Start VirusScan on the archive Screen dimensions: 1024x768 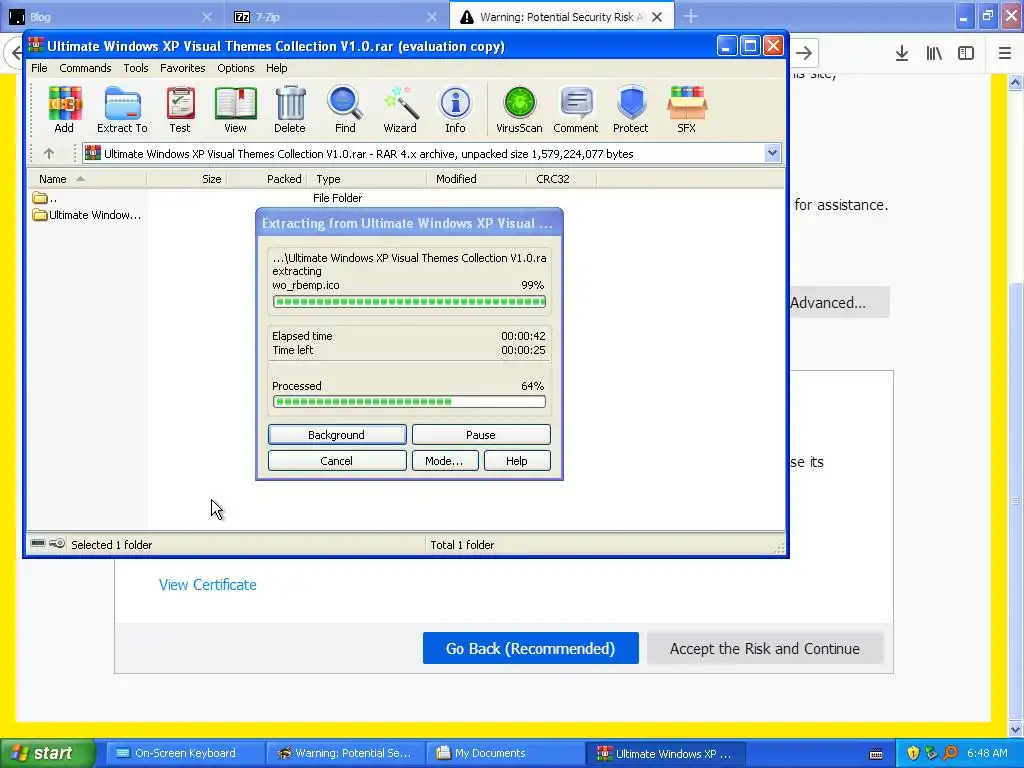(519, 110)
